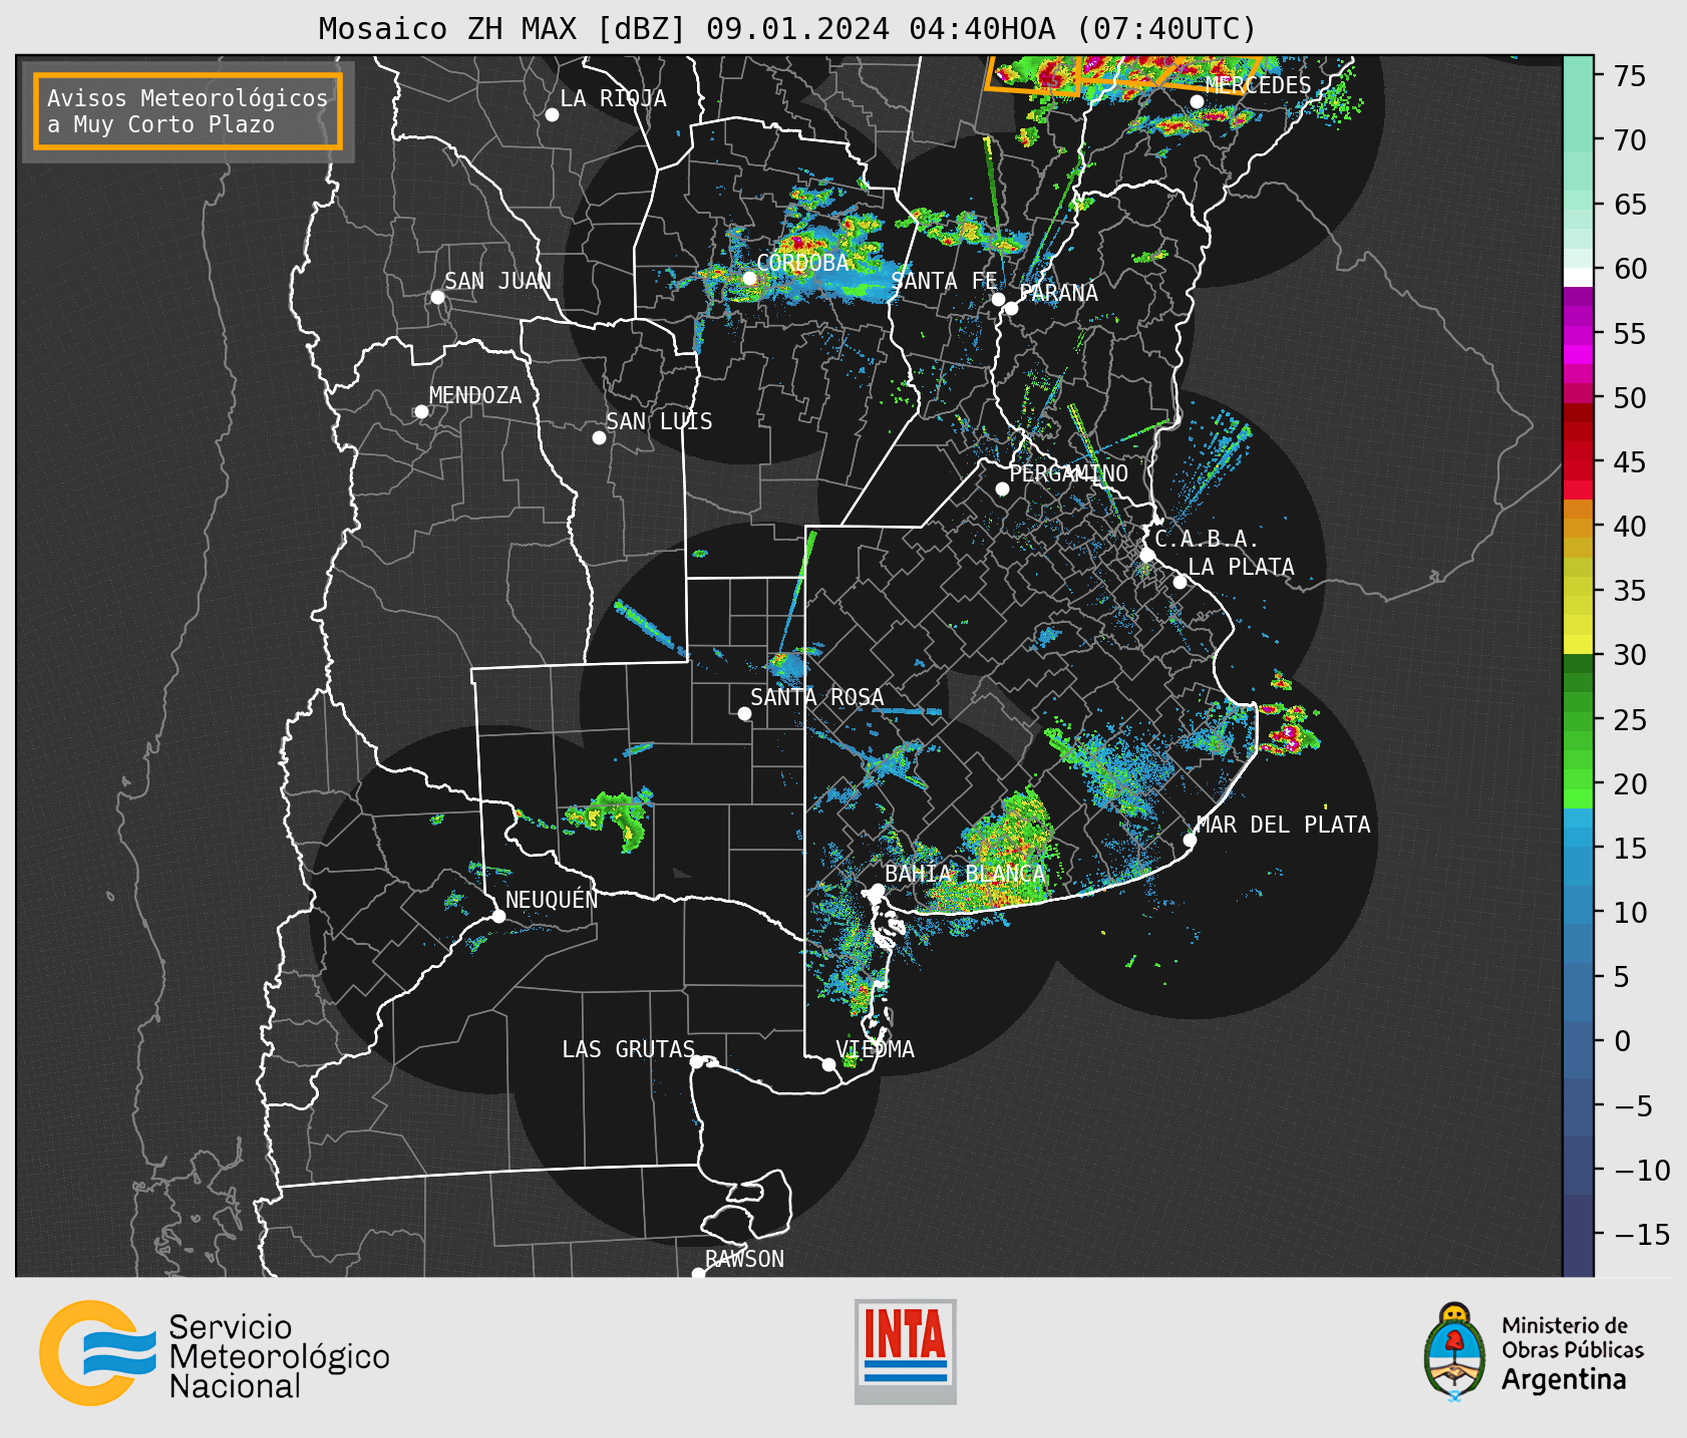Viewport: 1687px width, 1438px height.
Task: Click the MAR DEL PLATA label text
Action: [x=1283, y=825]
